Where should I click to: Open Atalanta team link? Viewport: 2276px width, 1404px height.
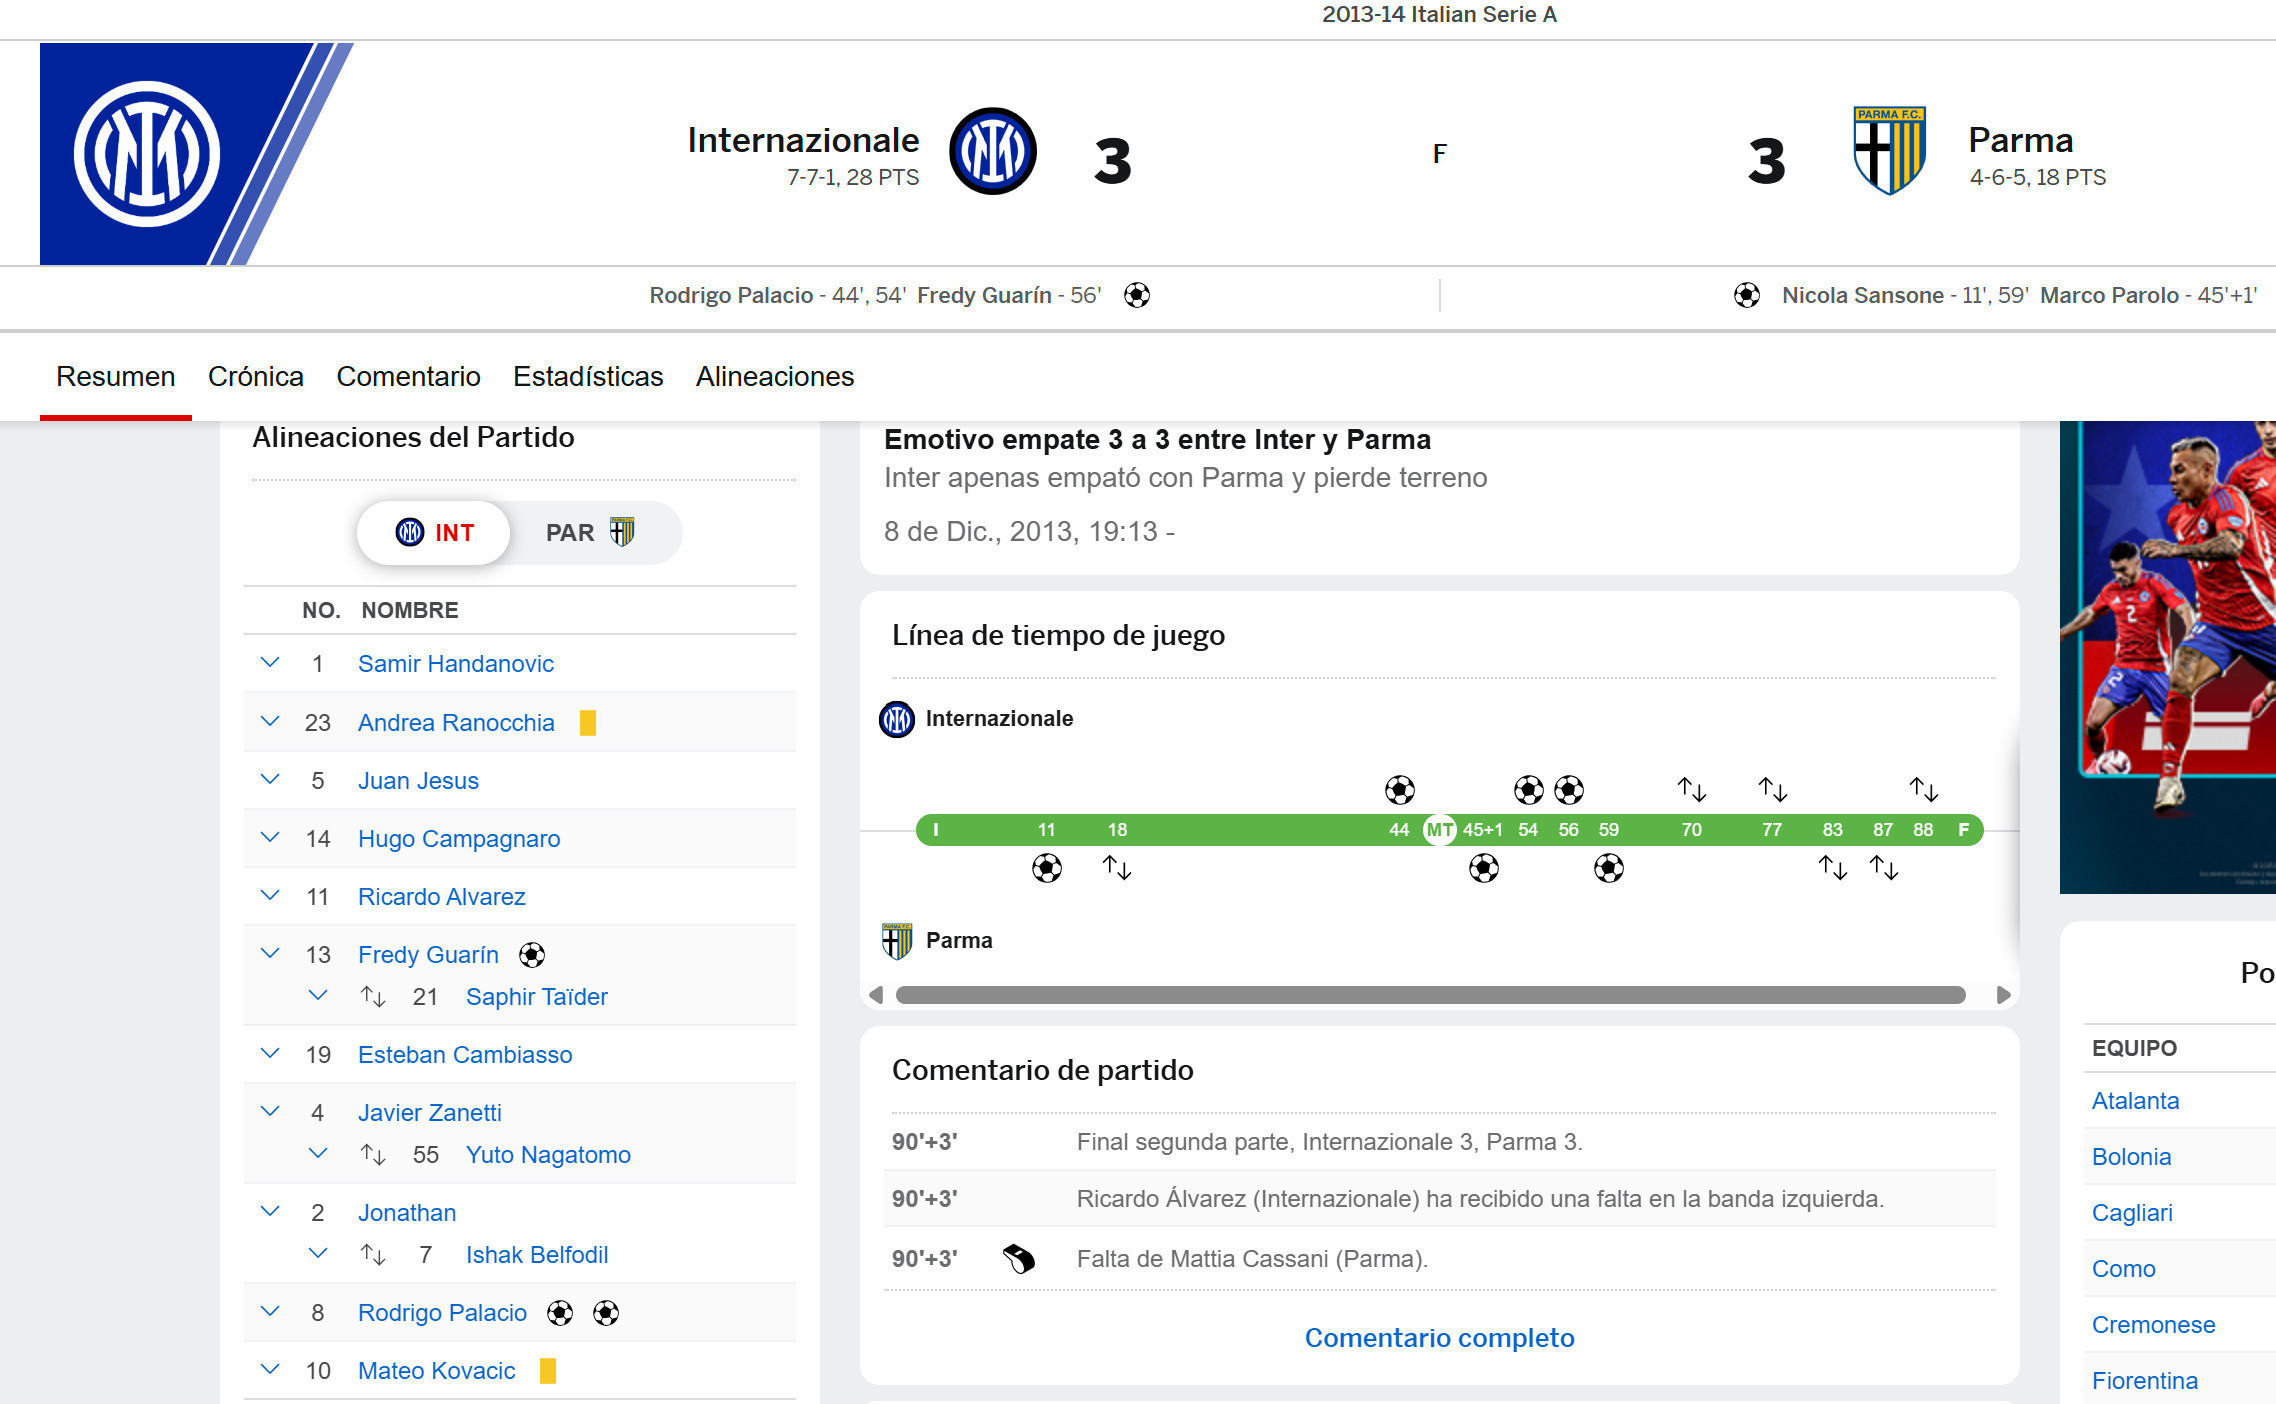2135,1101
